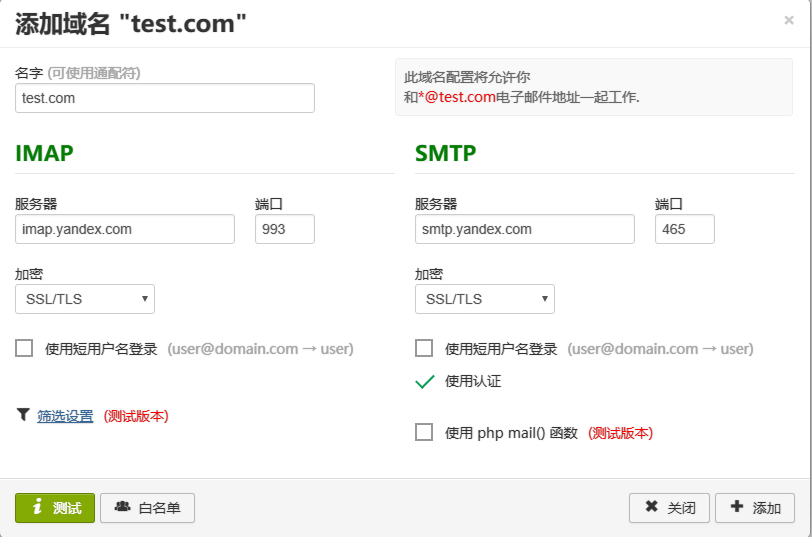Click the info icon on 测试 button
812x537 pixels.
point(38,507)
